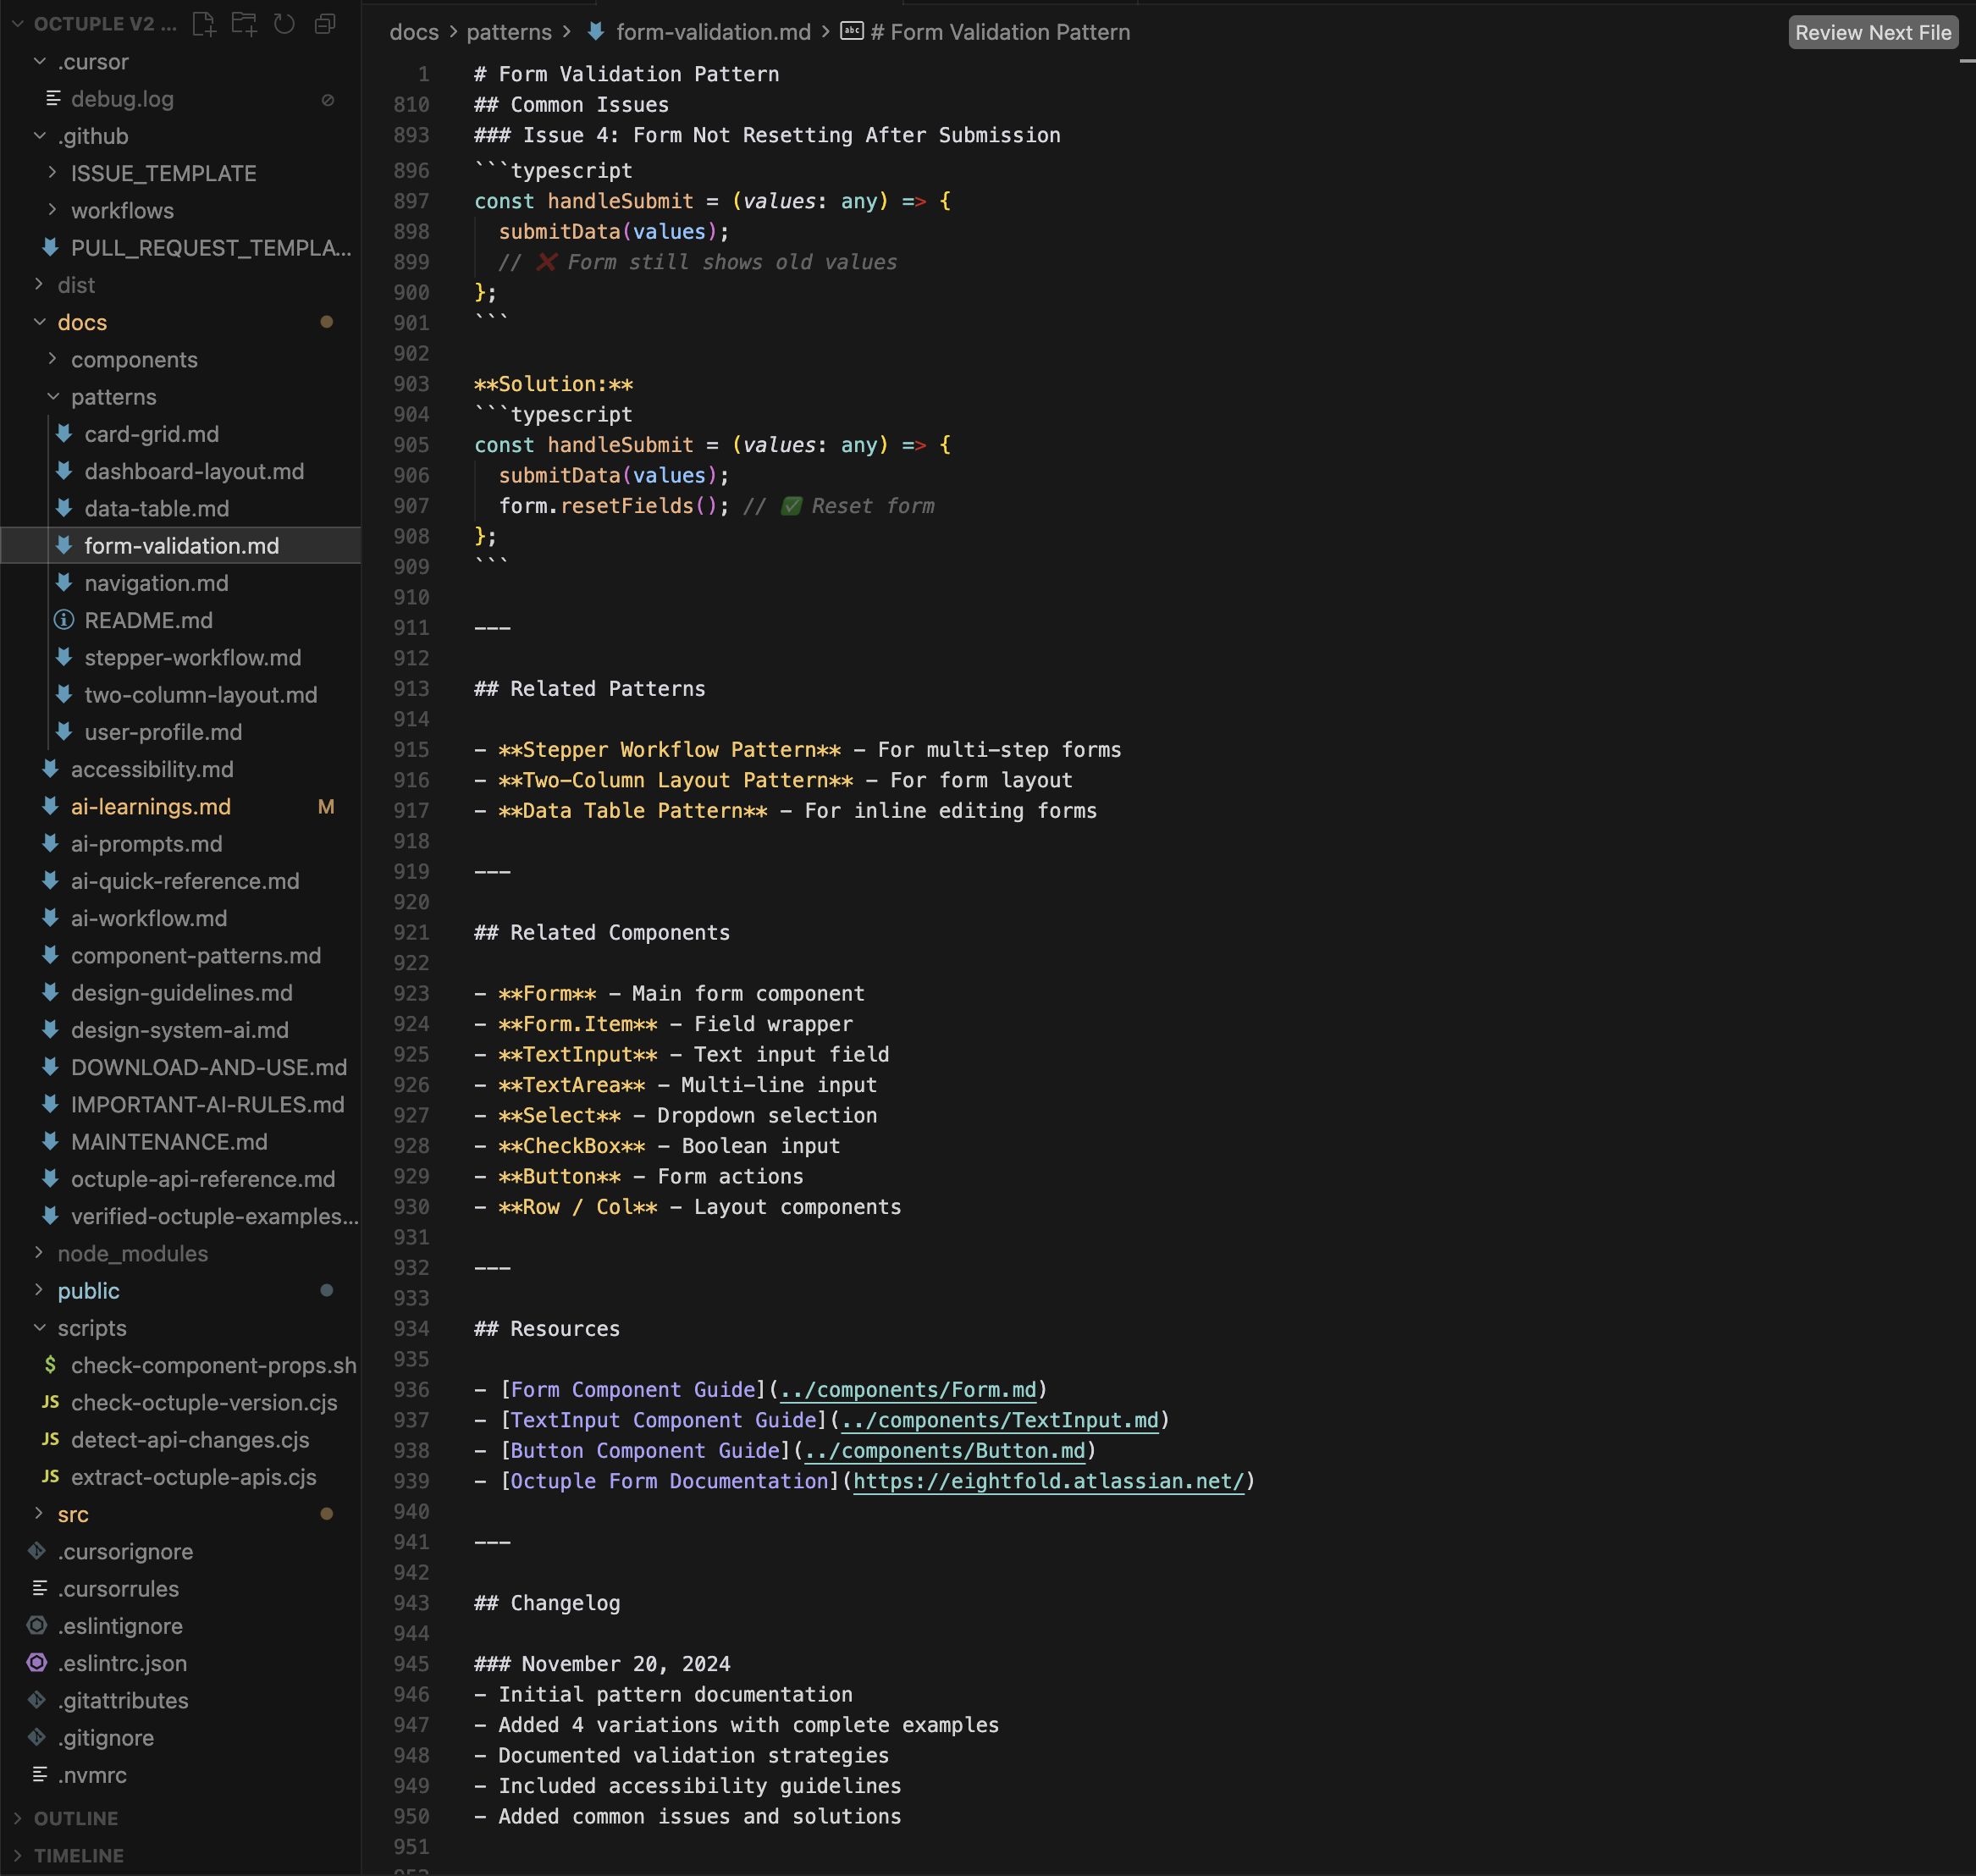Click the New File icon in explorer header
This screenshot has width=1976, height=1876.
pyautogui.click(x=204, y=24)
